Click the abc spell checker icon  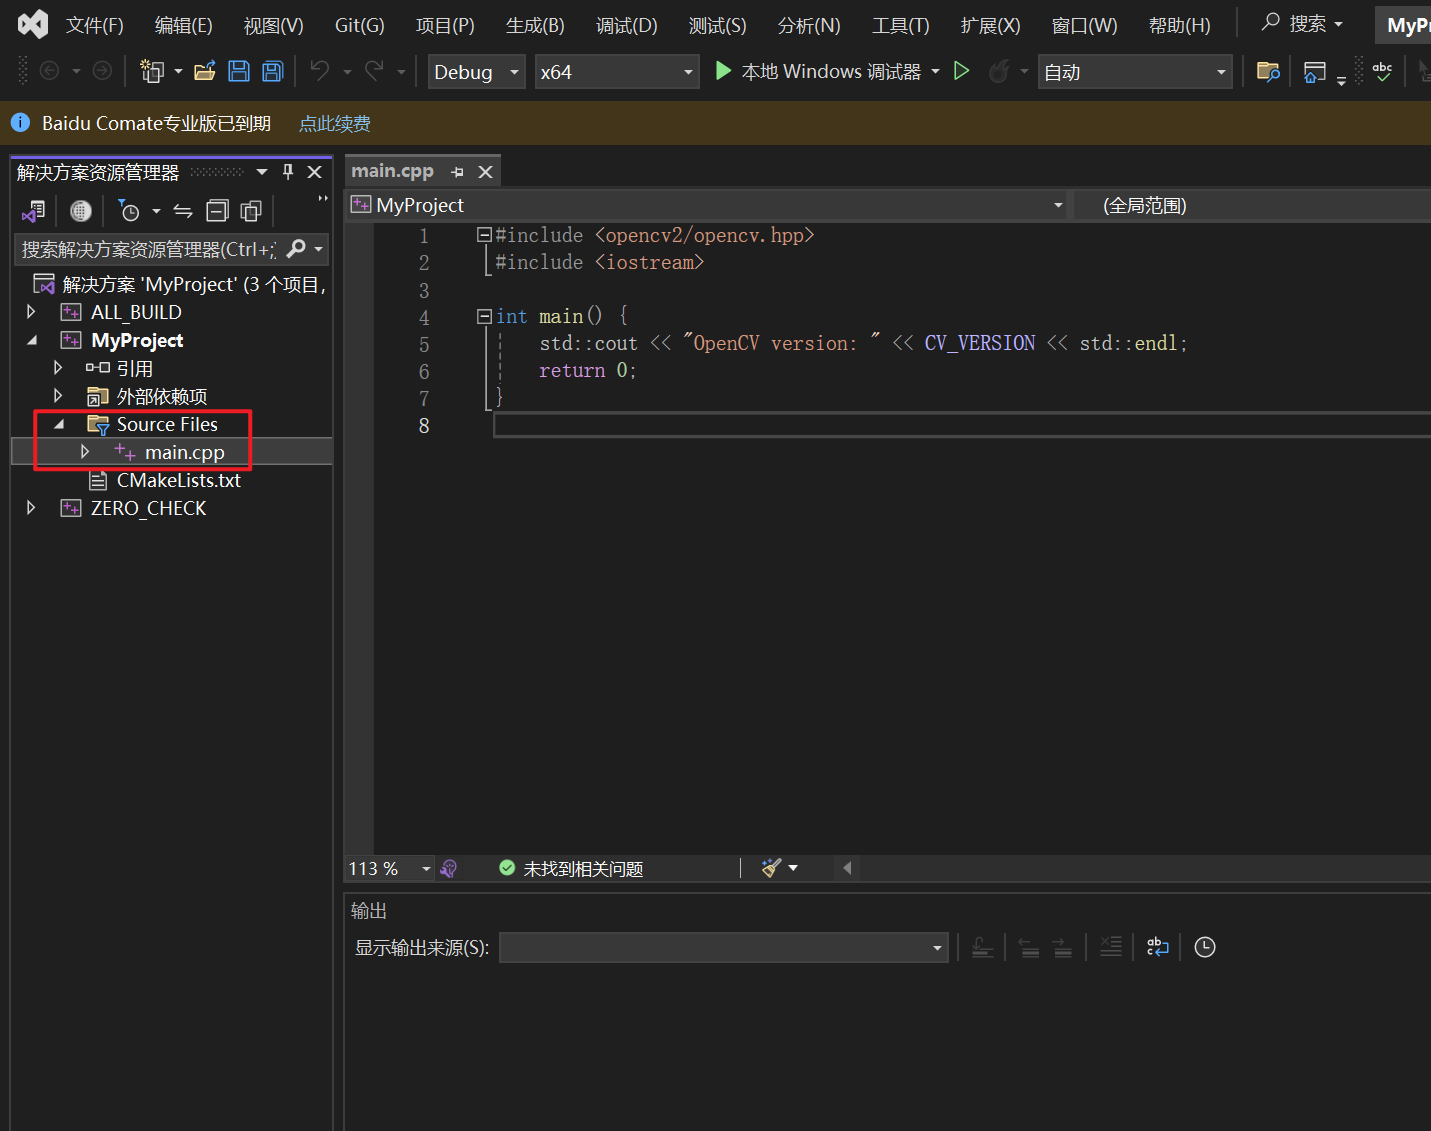(1382, 71)
